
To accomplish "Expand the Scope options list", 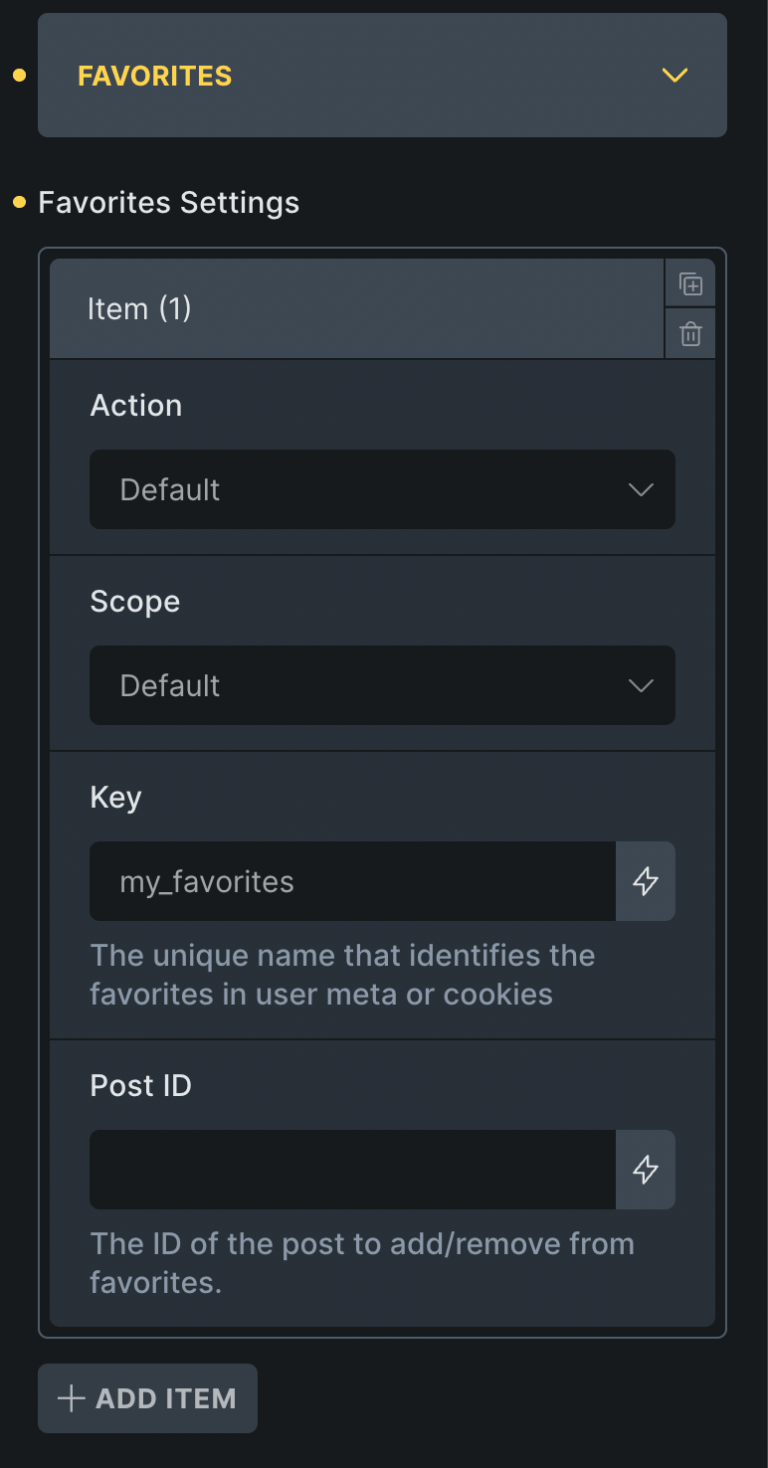I will point(640,685).
